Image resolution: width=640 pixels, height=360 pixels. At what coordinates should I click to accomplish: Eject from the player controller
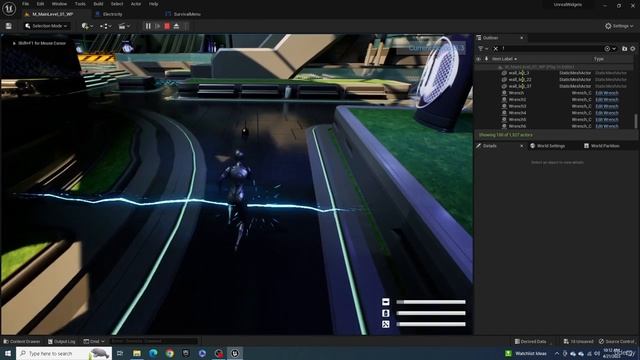tap(176, 26)
